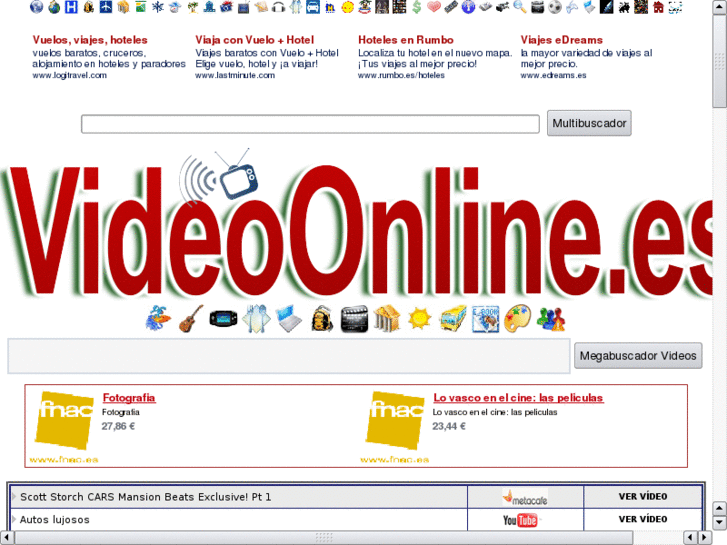The image size is (727, 545).
Task: Select the film clapperboard icon below logo
Action: pos(354,319)
